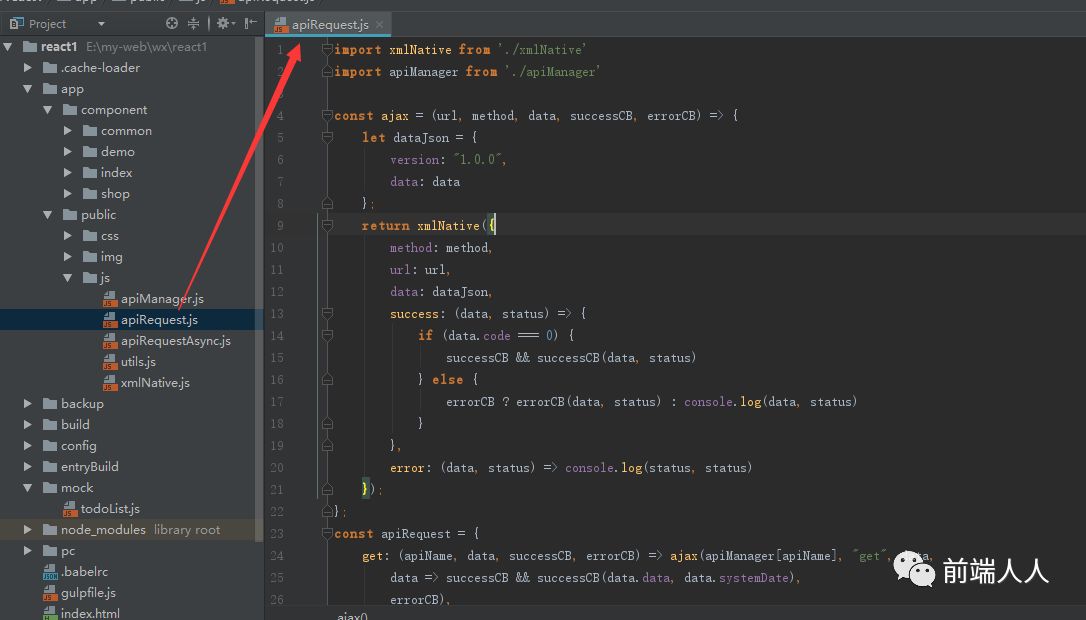1086x620 pixels.
Task: Fold the return xmlNative block
Action: 326,225
